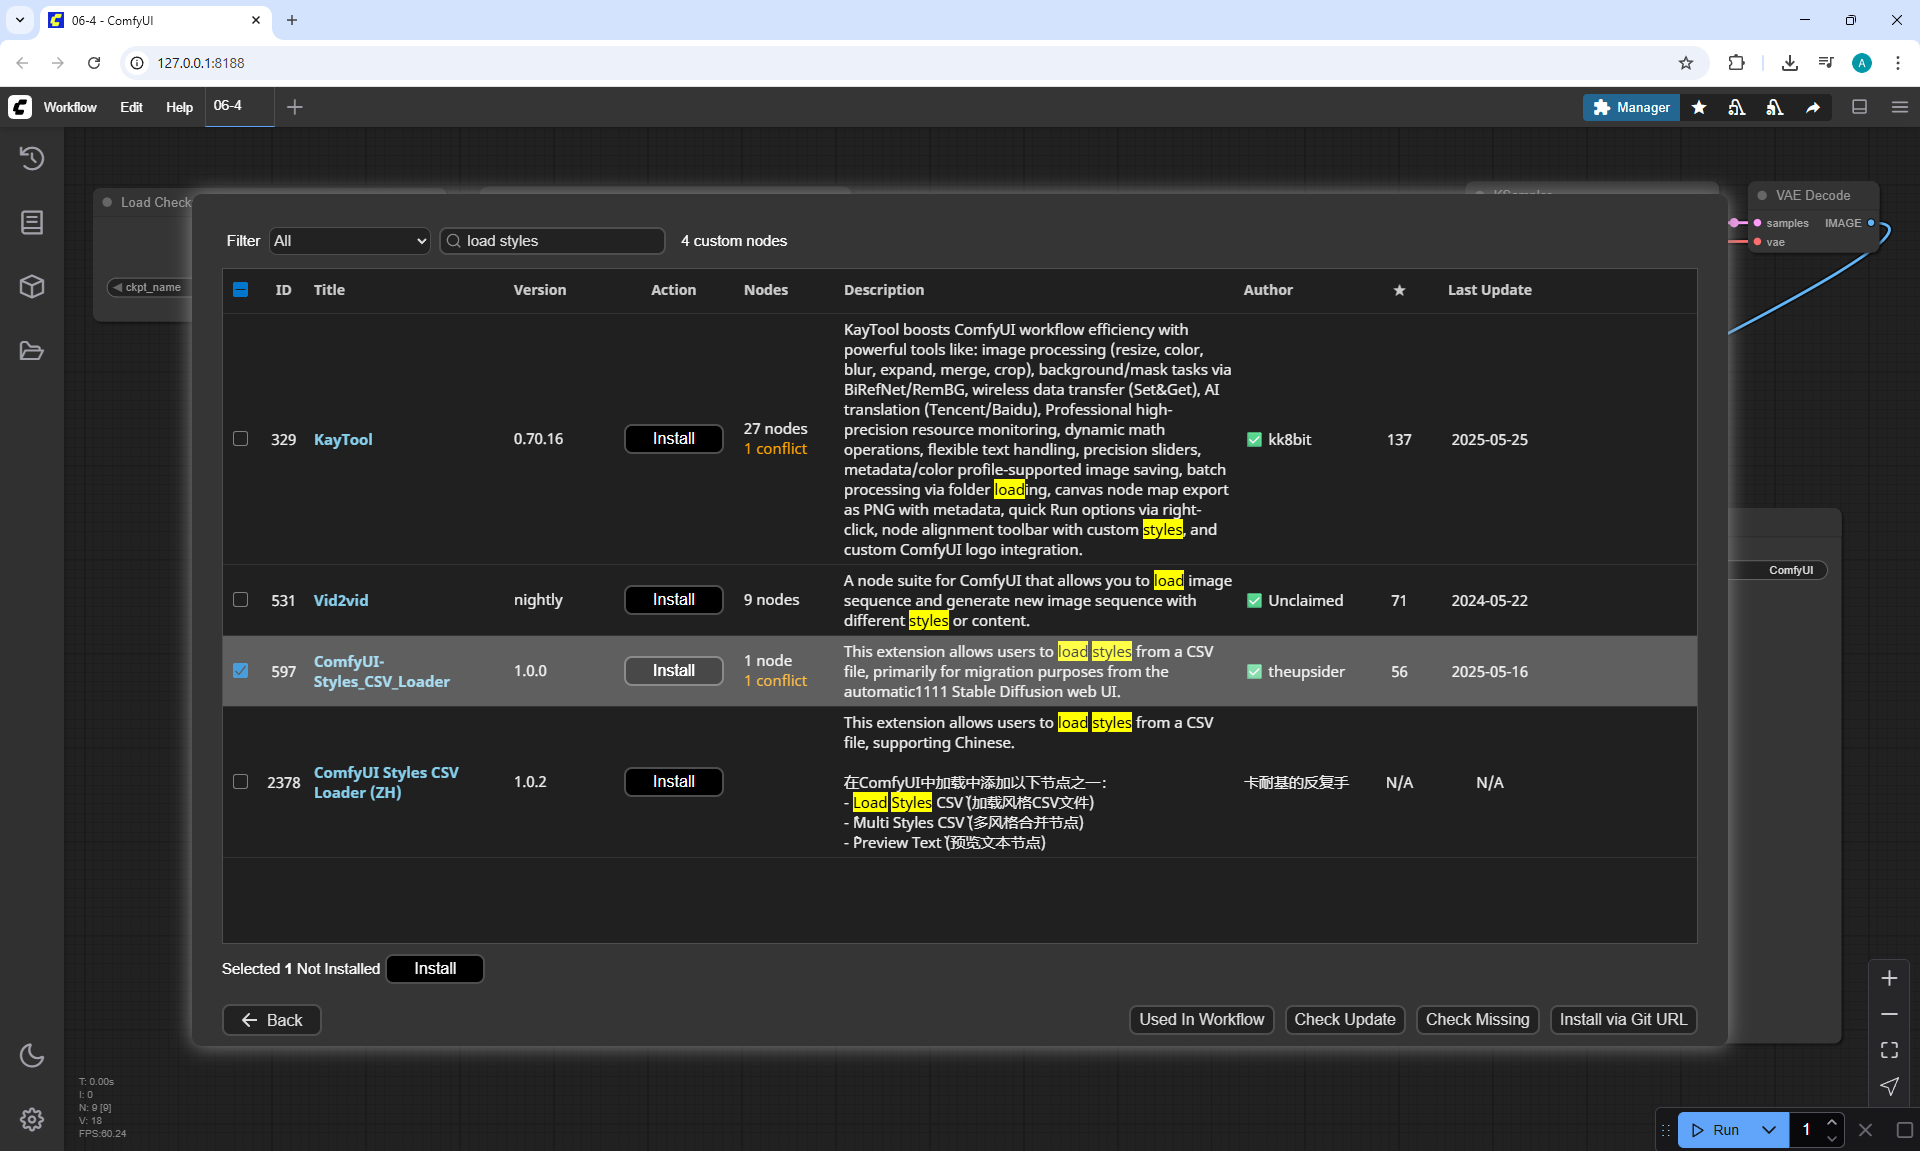This screenshot has height=1151, width=1920.
Task: Open the Chrome tab search dropdown
Action: point(19,20)
